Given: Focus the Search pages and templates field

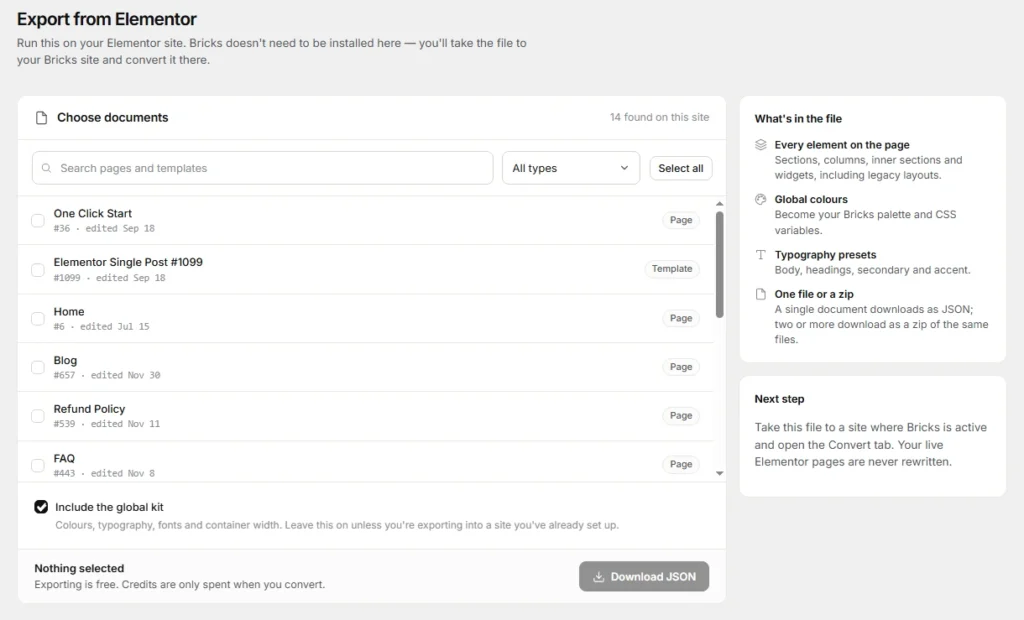Looking at the screenshot, I should 263,168.
